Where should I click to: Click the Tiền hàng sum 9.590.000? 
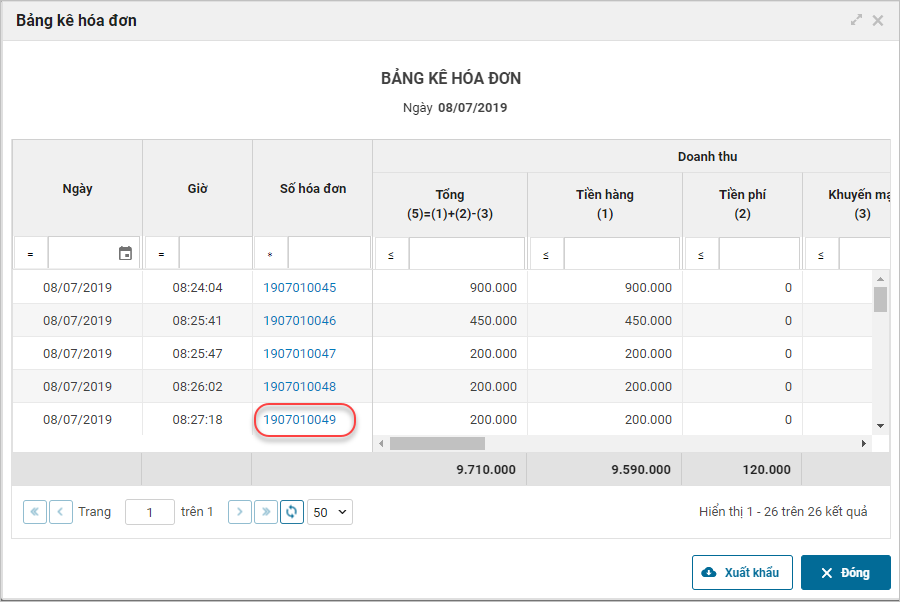pyautogui.click(x=641, y=469)
